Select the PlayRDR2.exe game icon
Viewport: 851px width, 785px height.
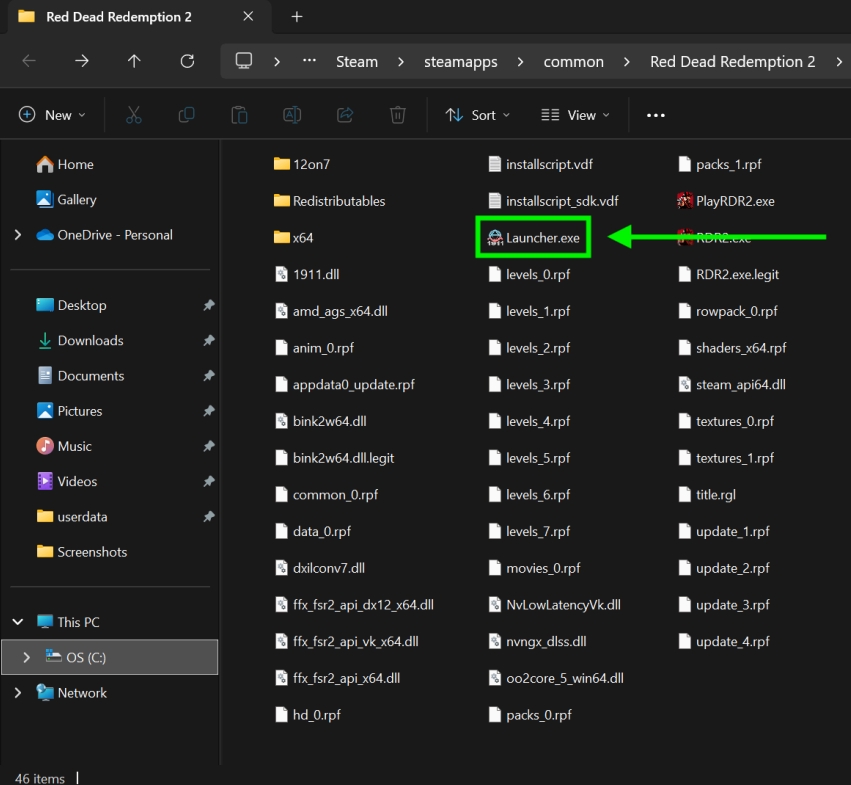click(x=684, y=201)
